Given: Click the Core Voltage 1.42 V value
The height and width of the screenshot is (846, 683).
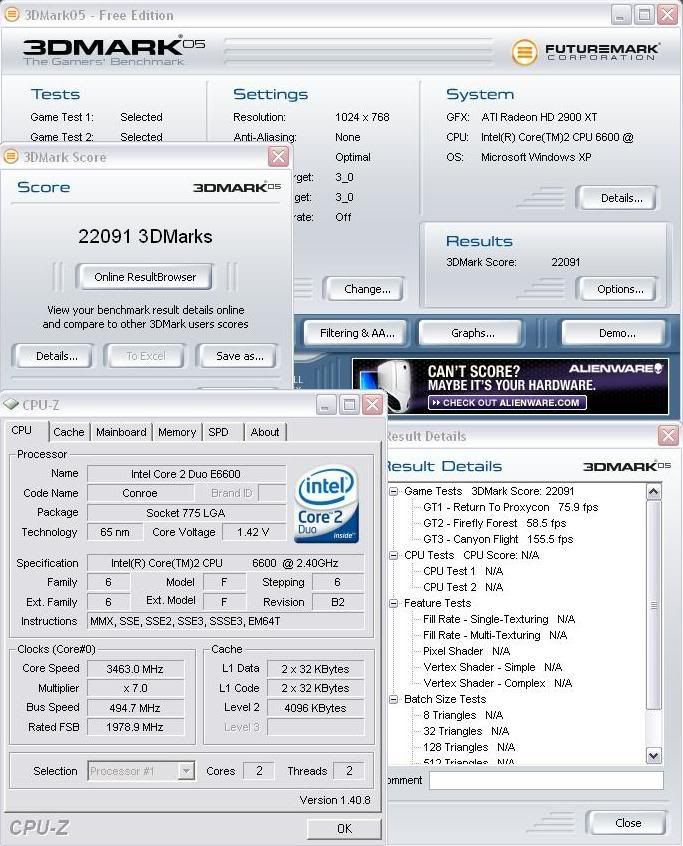Looking at the screenshot, I should click(253, 532).
